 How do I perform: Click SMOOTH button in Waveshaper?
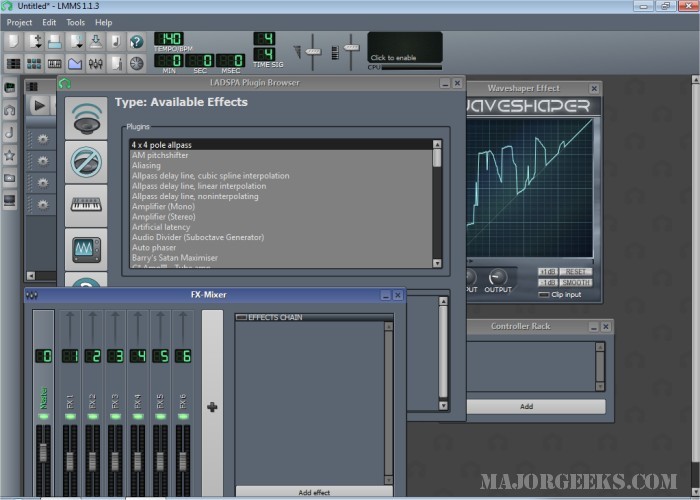[576, 283]
